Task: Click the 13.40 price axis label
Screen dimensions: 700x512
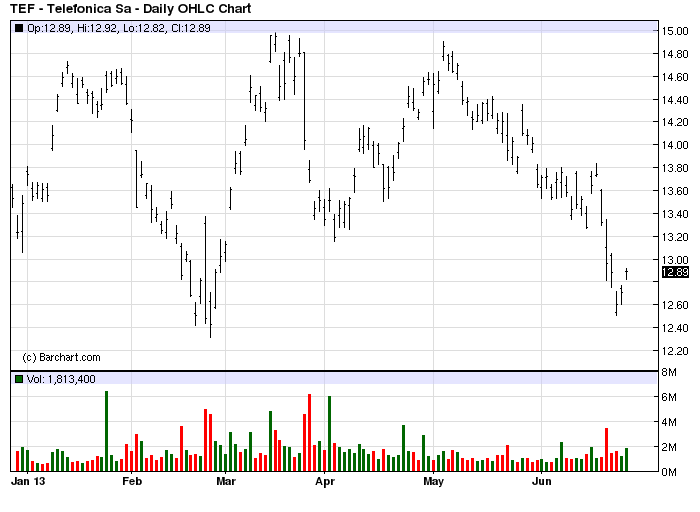Action: 675,214
